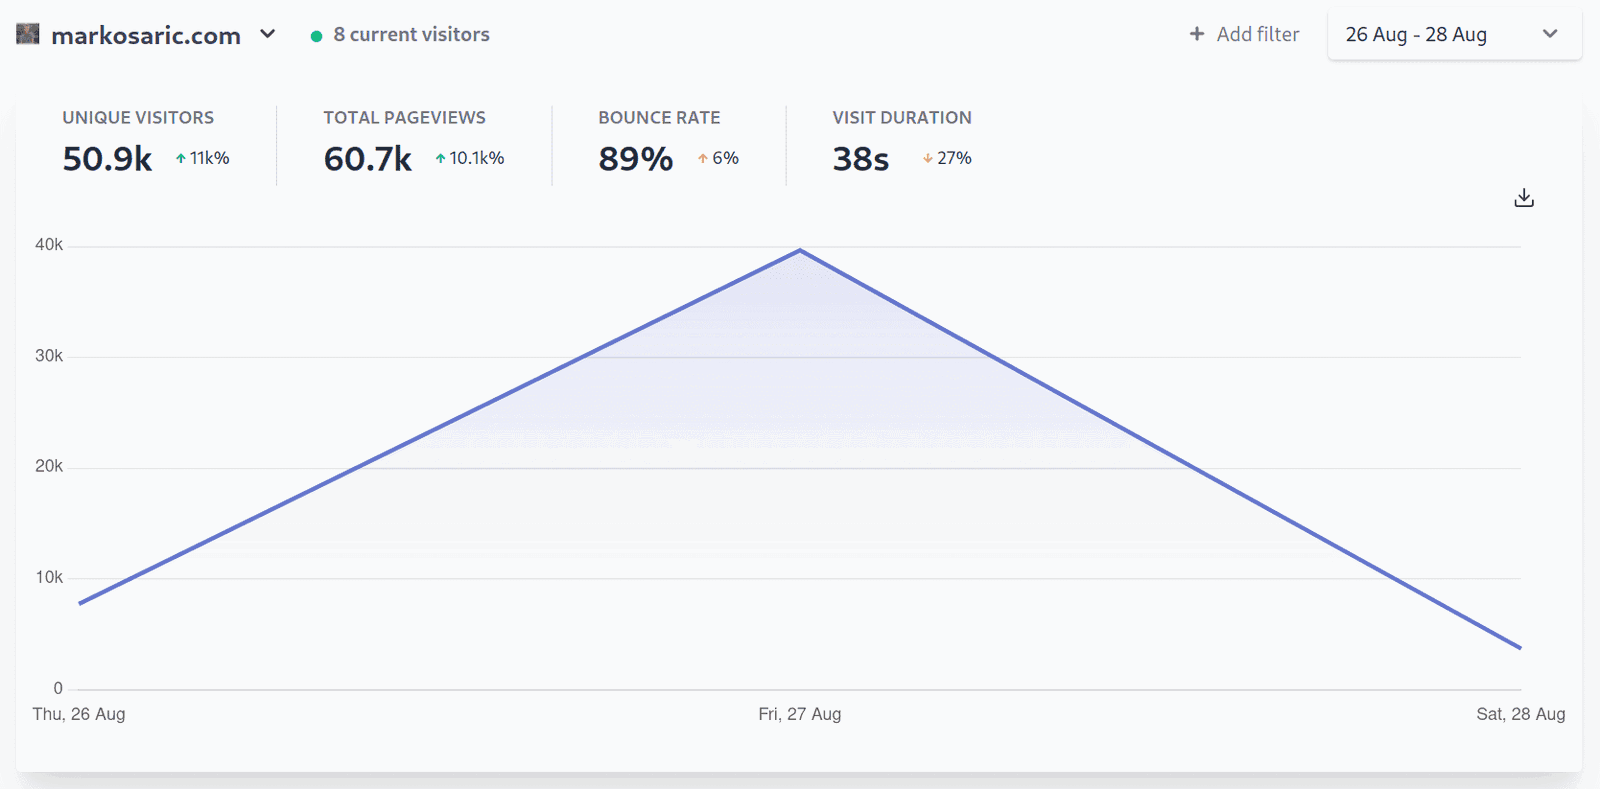Switch graph to Visit Duration metric
This screenshot has height=789, width=1600.
(x=901, y=118)
